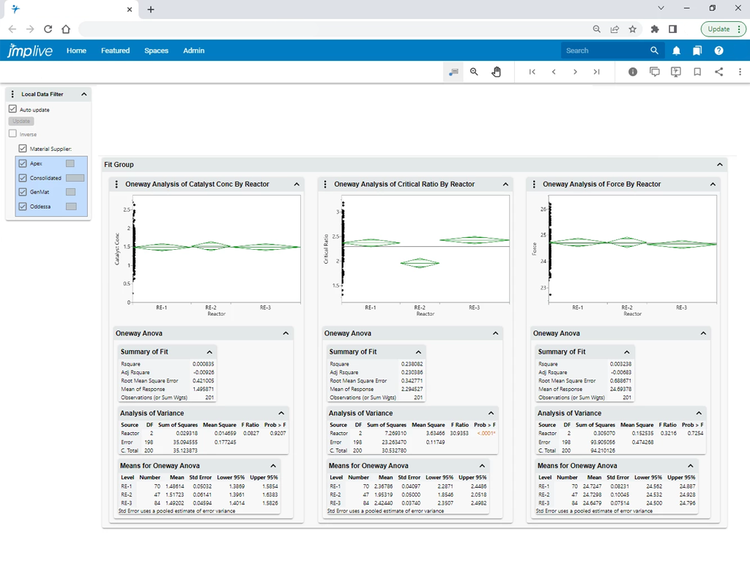This screenshot has height=583, width=750.
Task: Uncheck the Auto update checkbox
Action: point(13,109)
